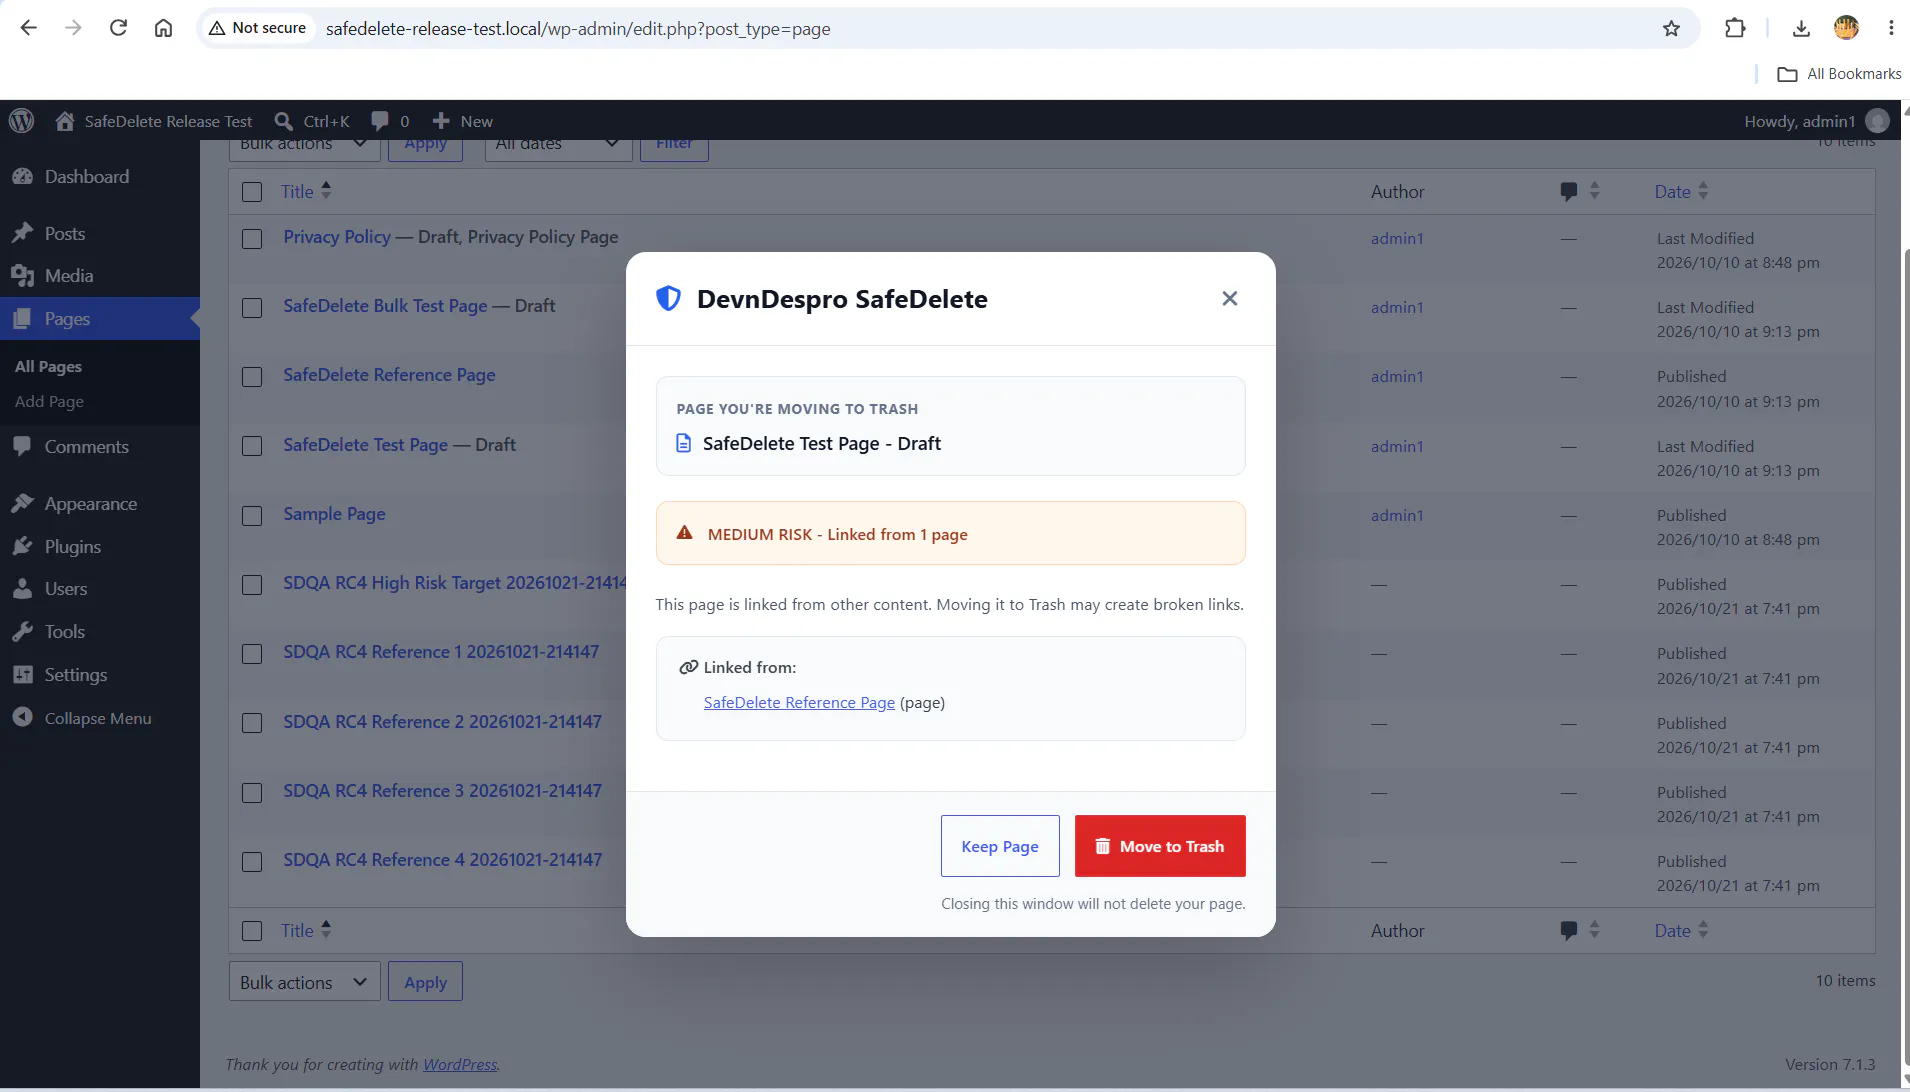The image size is (1910, 1092).
Task: Open Chrome three-dot menu
Action: (x=1891, y=28)
